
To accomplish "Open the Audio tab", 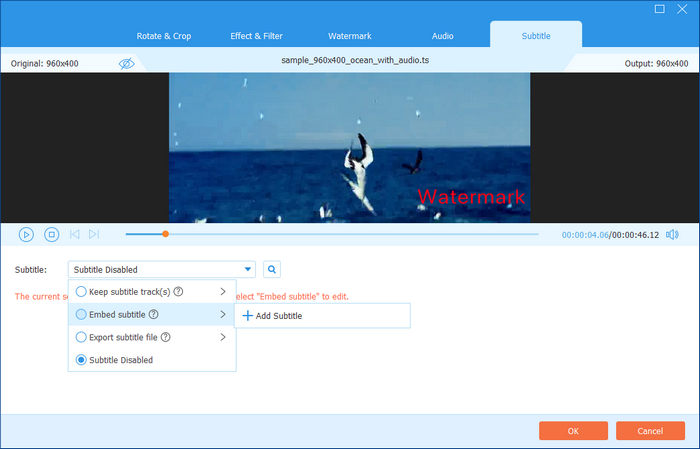I will point(442,36).
